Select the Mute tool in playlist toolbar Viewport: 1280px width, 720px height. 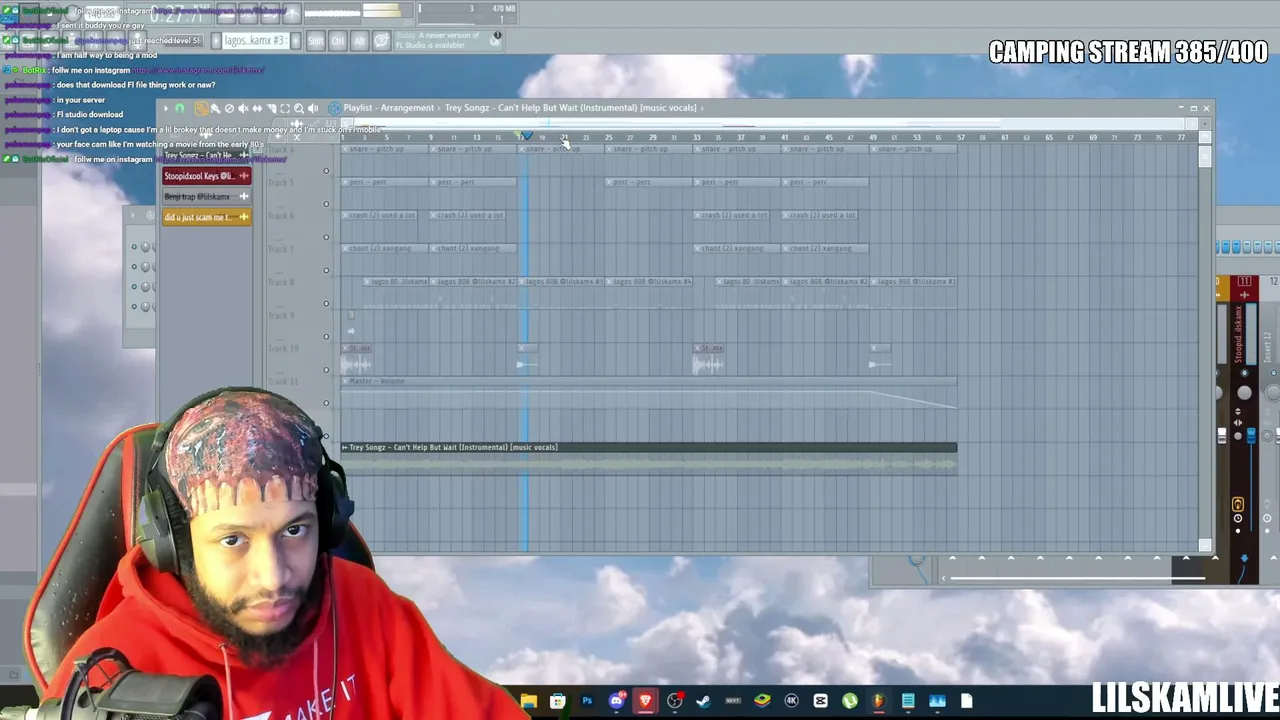pyautogui.click(x=243, y=108)
